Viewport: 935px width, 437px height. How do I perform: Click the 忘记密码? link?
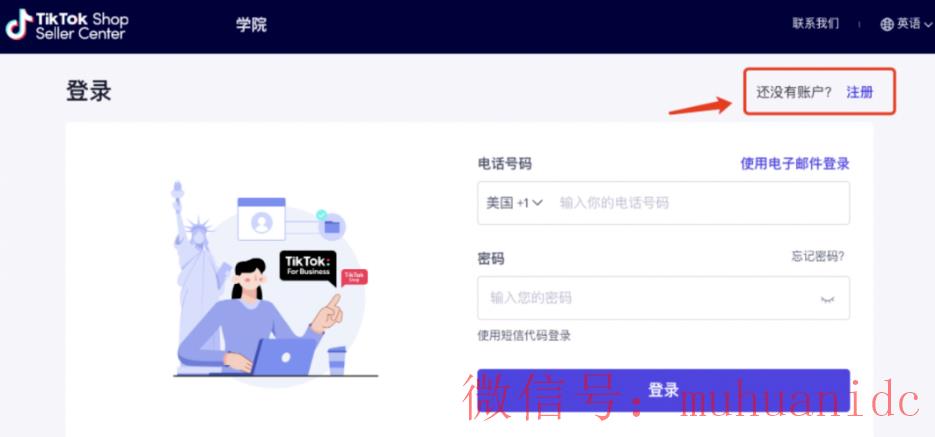(818, 257)
